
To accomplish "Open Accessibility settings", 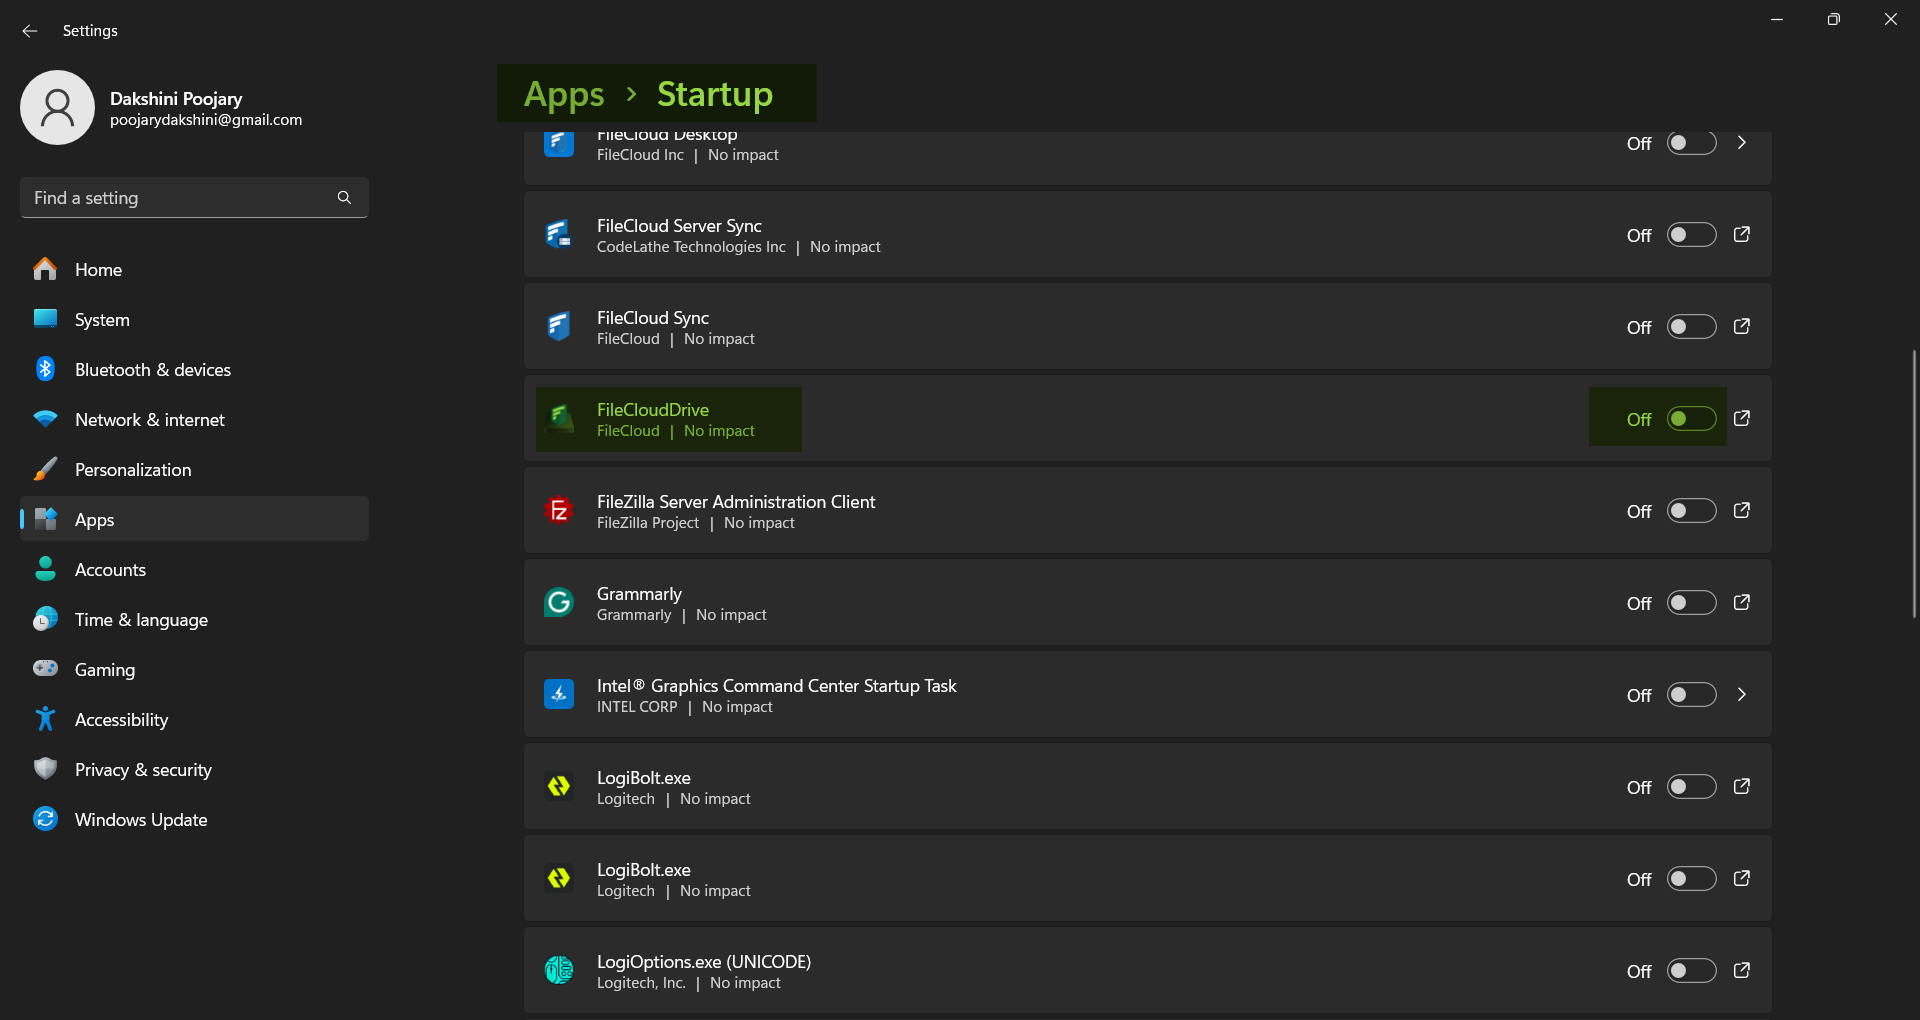I will pos(194,719).
